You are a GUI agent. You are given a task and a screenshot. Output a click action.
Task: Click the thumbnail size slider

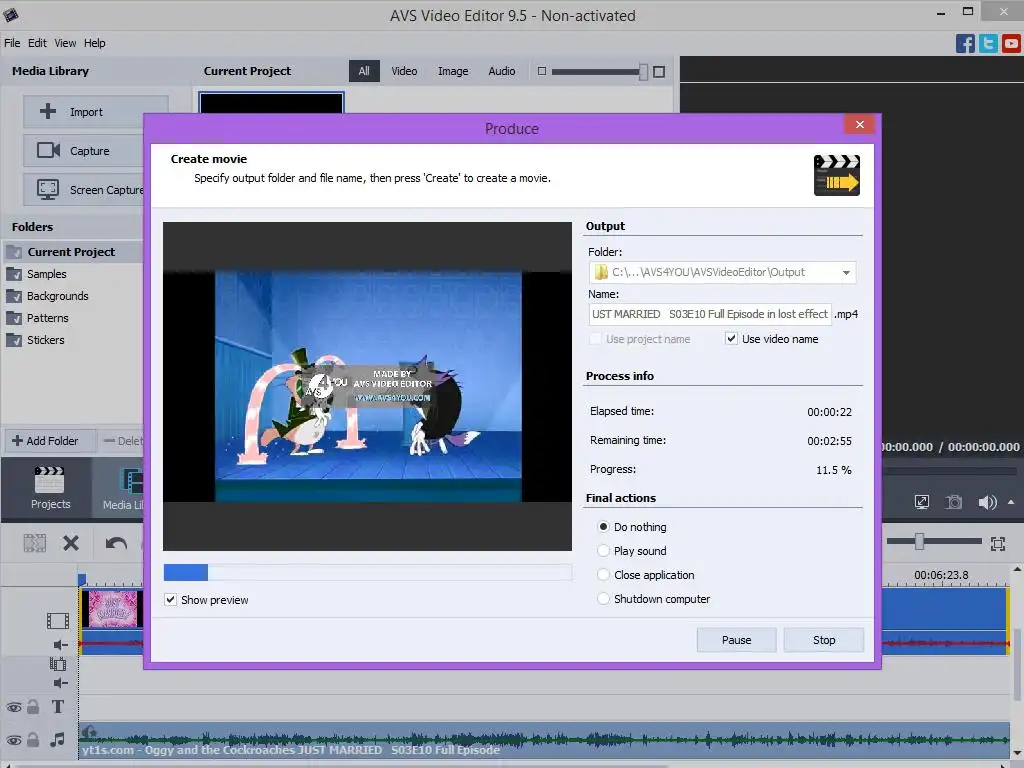point(600,71)
